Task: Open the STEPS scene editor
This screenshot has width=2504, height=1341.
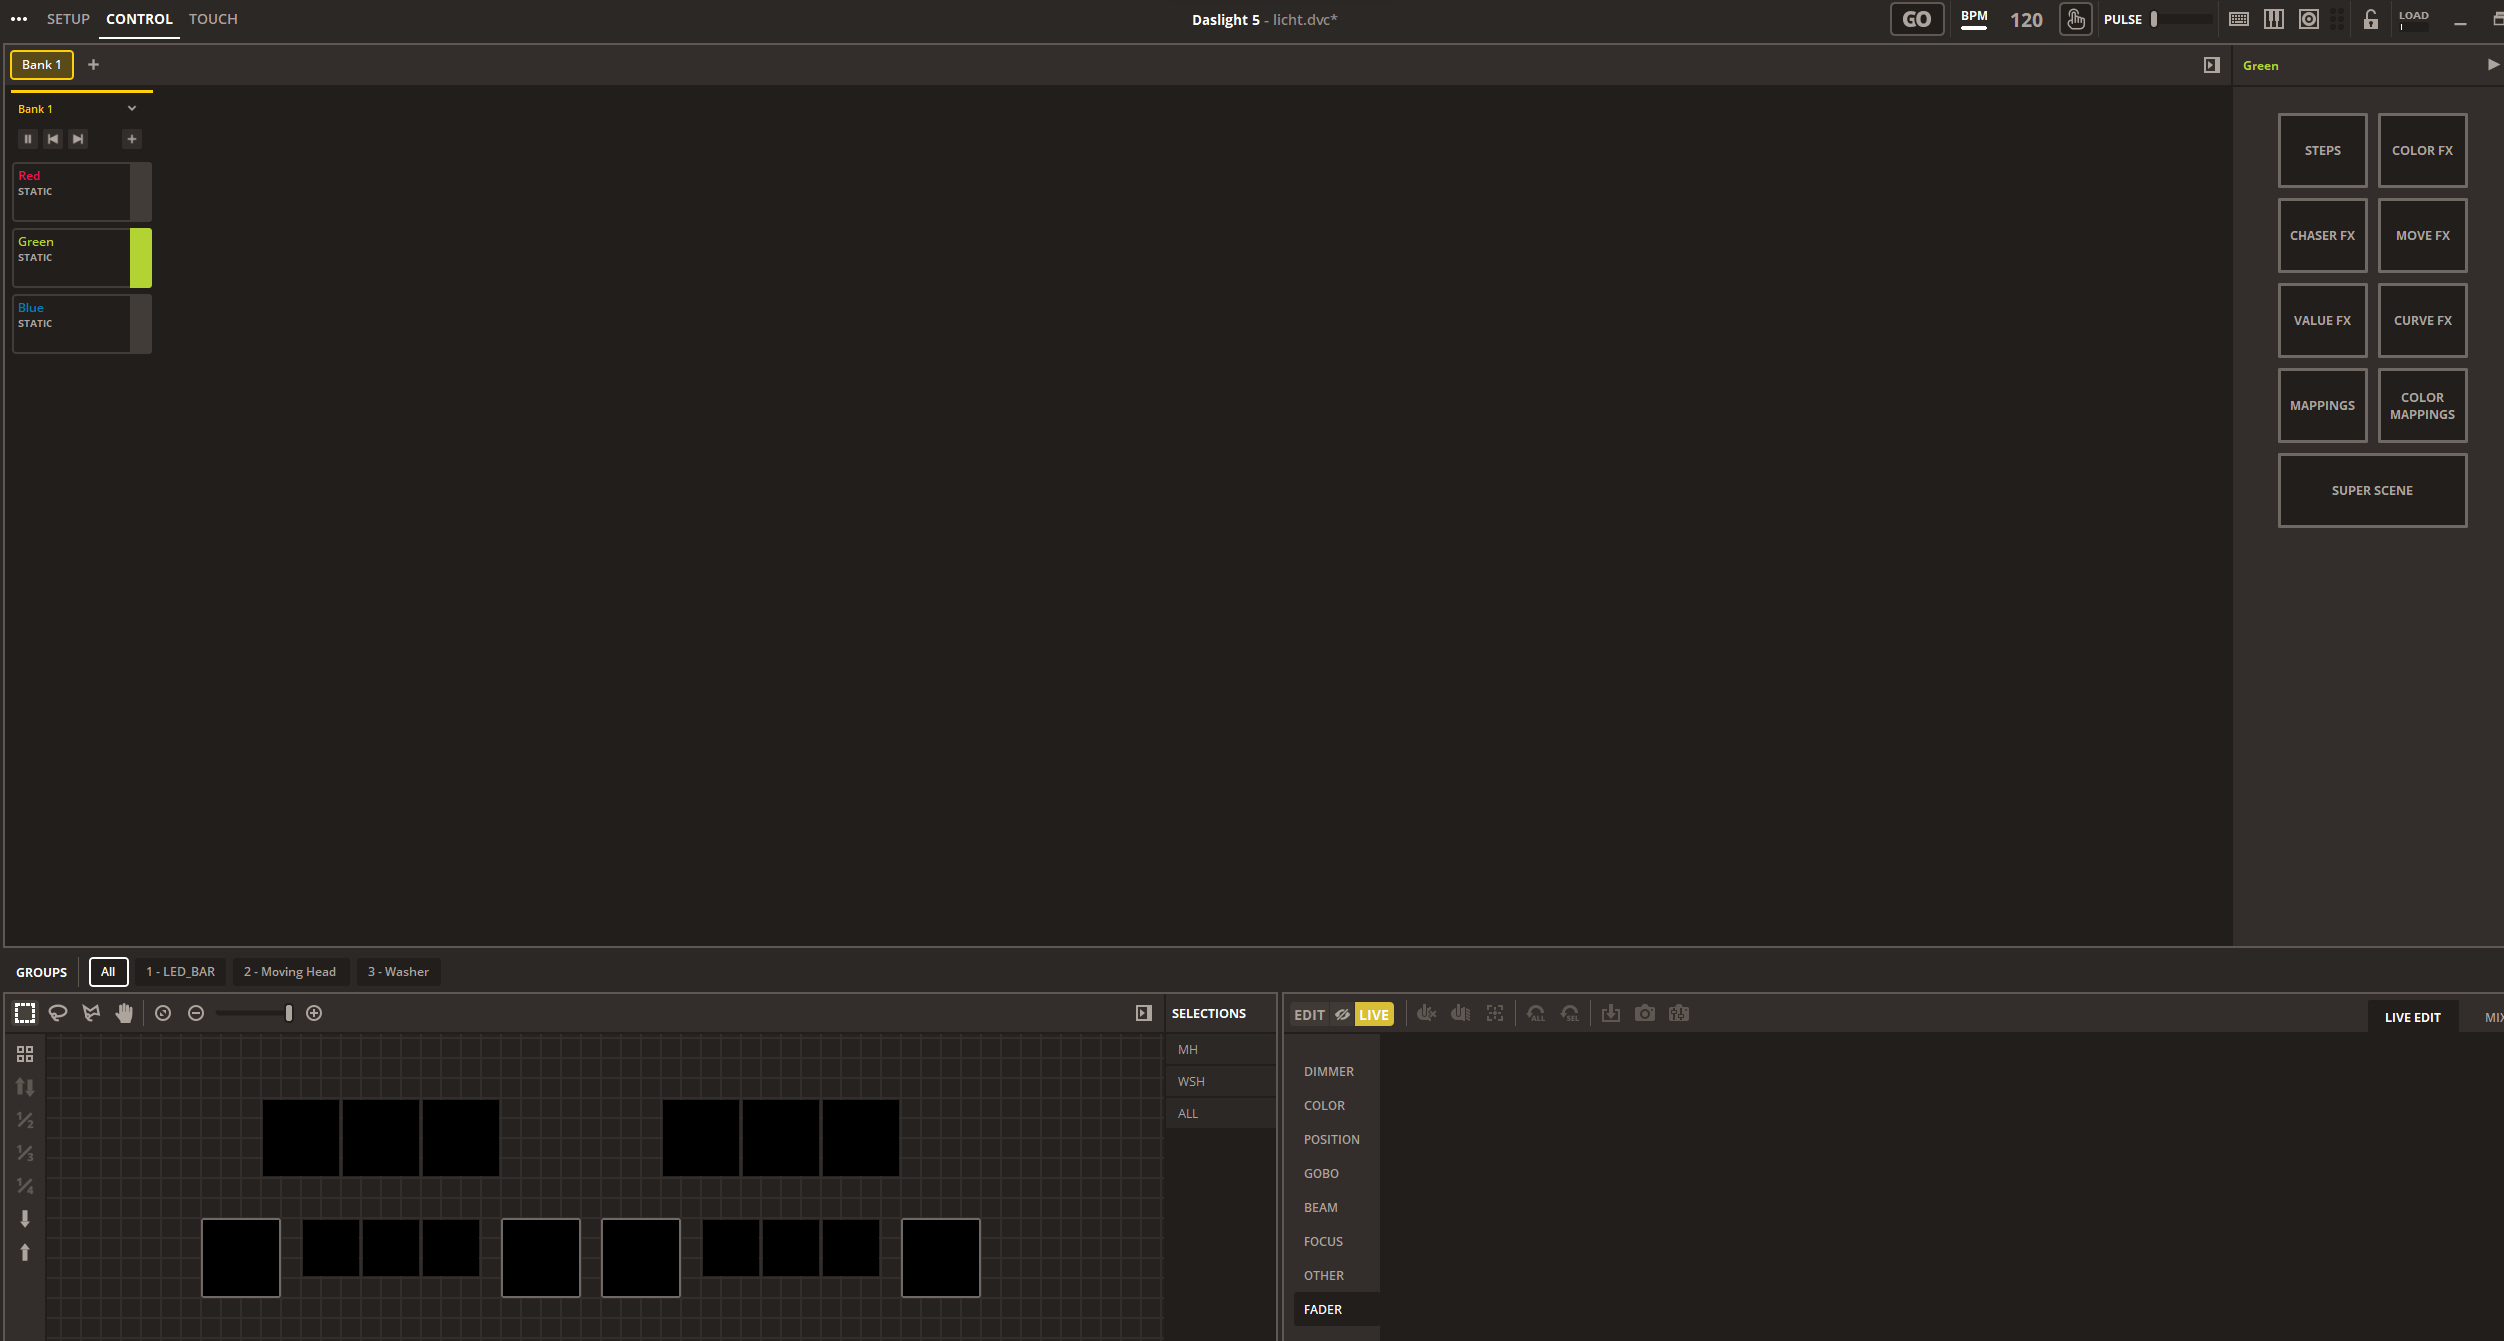Action: pyautogui.click(x=2323, y=150)
